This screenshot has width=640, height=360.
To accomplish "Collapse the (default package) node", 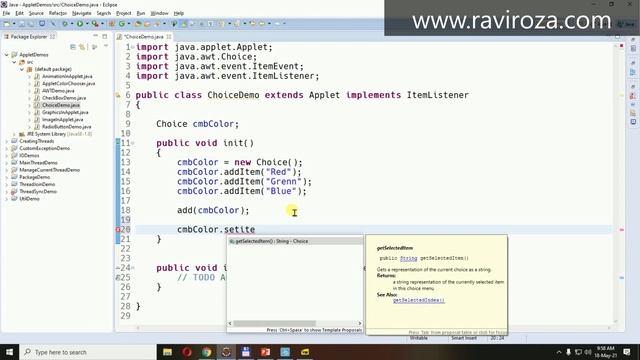I will click(22, 69).
